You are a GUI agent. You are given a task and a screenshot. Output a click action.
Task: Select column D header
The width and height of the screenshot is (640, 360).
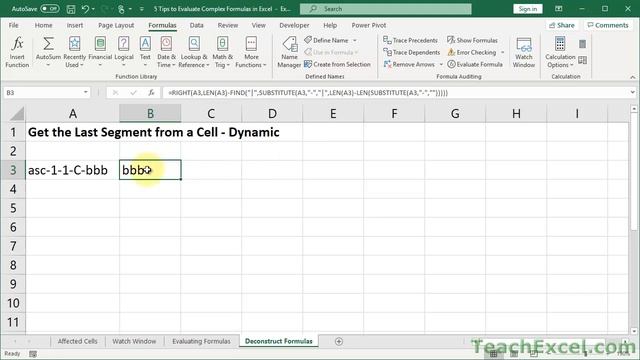pos(272,113)
